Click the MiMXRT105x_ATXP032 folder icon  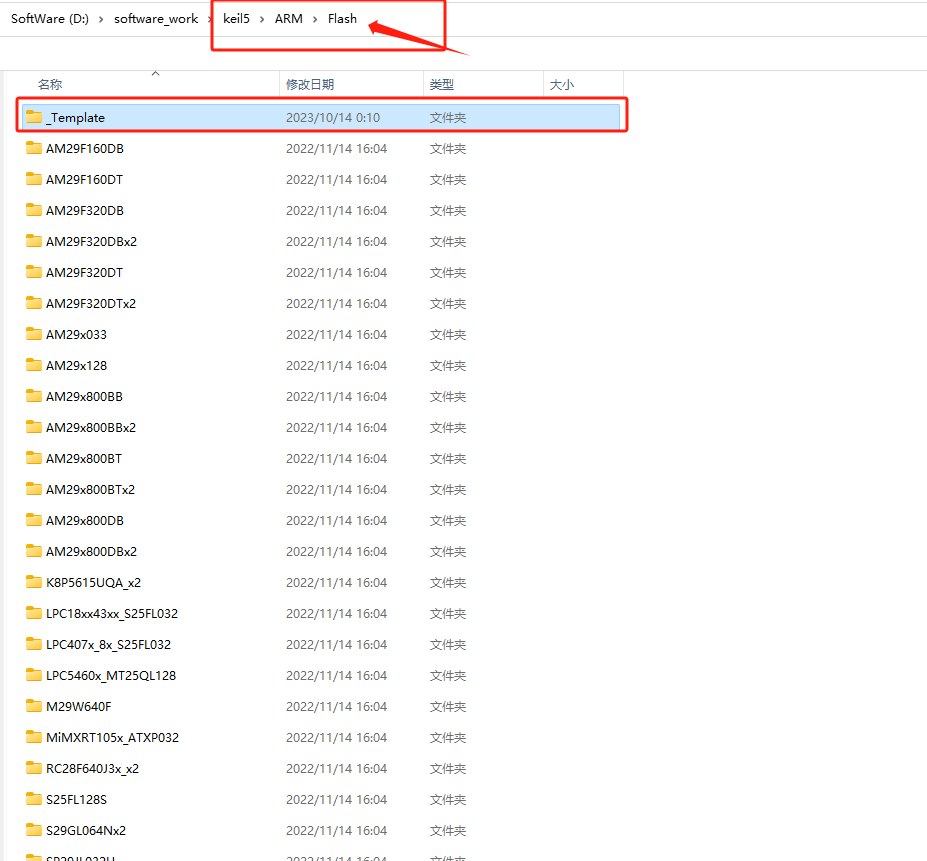34,737
